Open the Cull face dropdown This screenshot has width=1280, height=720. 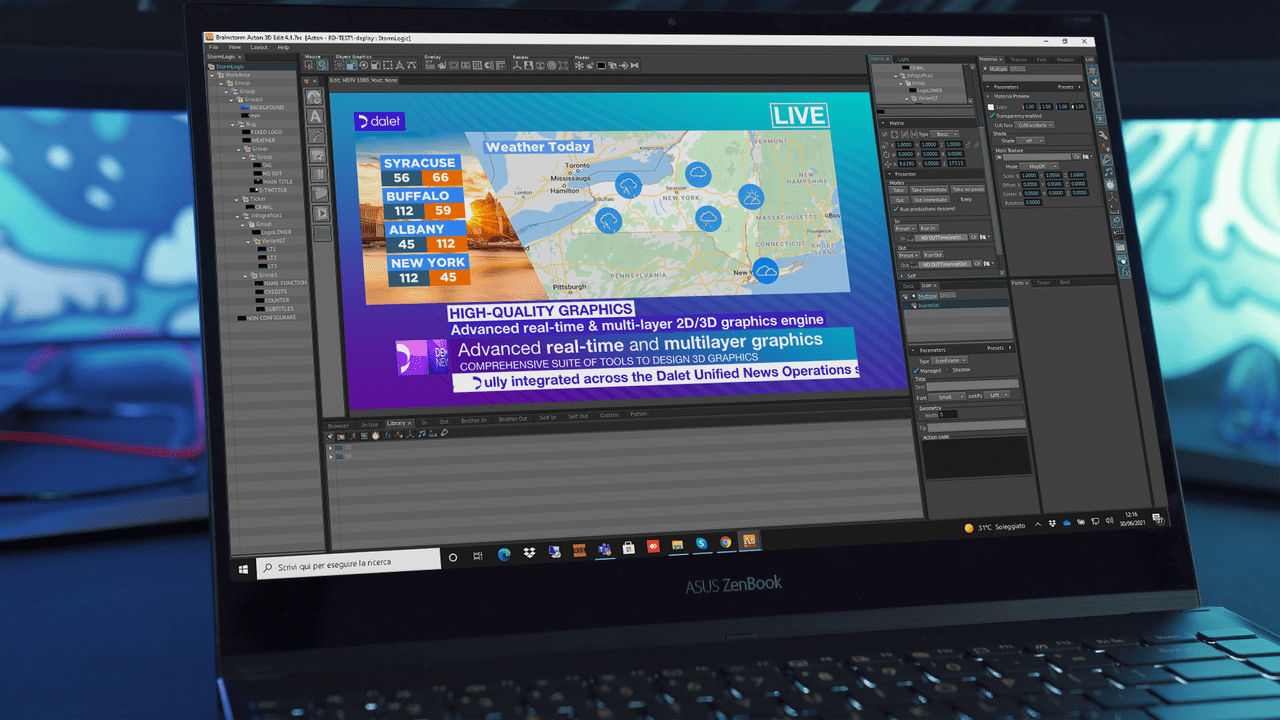click(x=1034, y=125)
